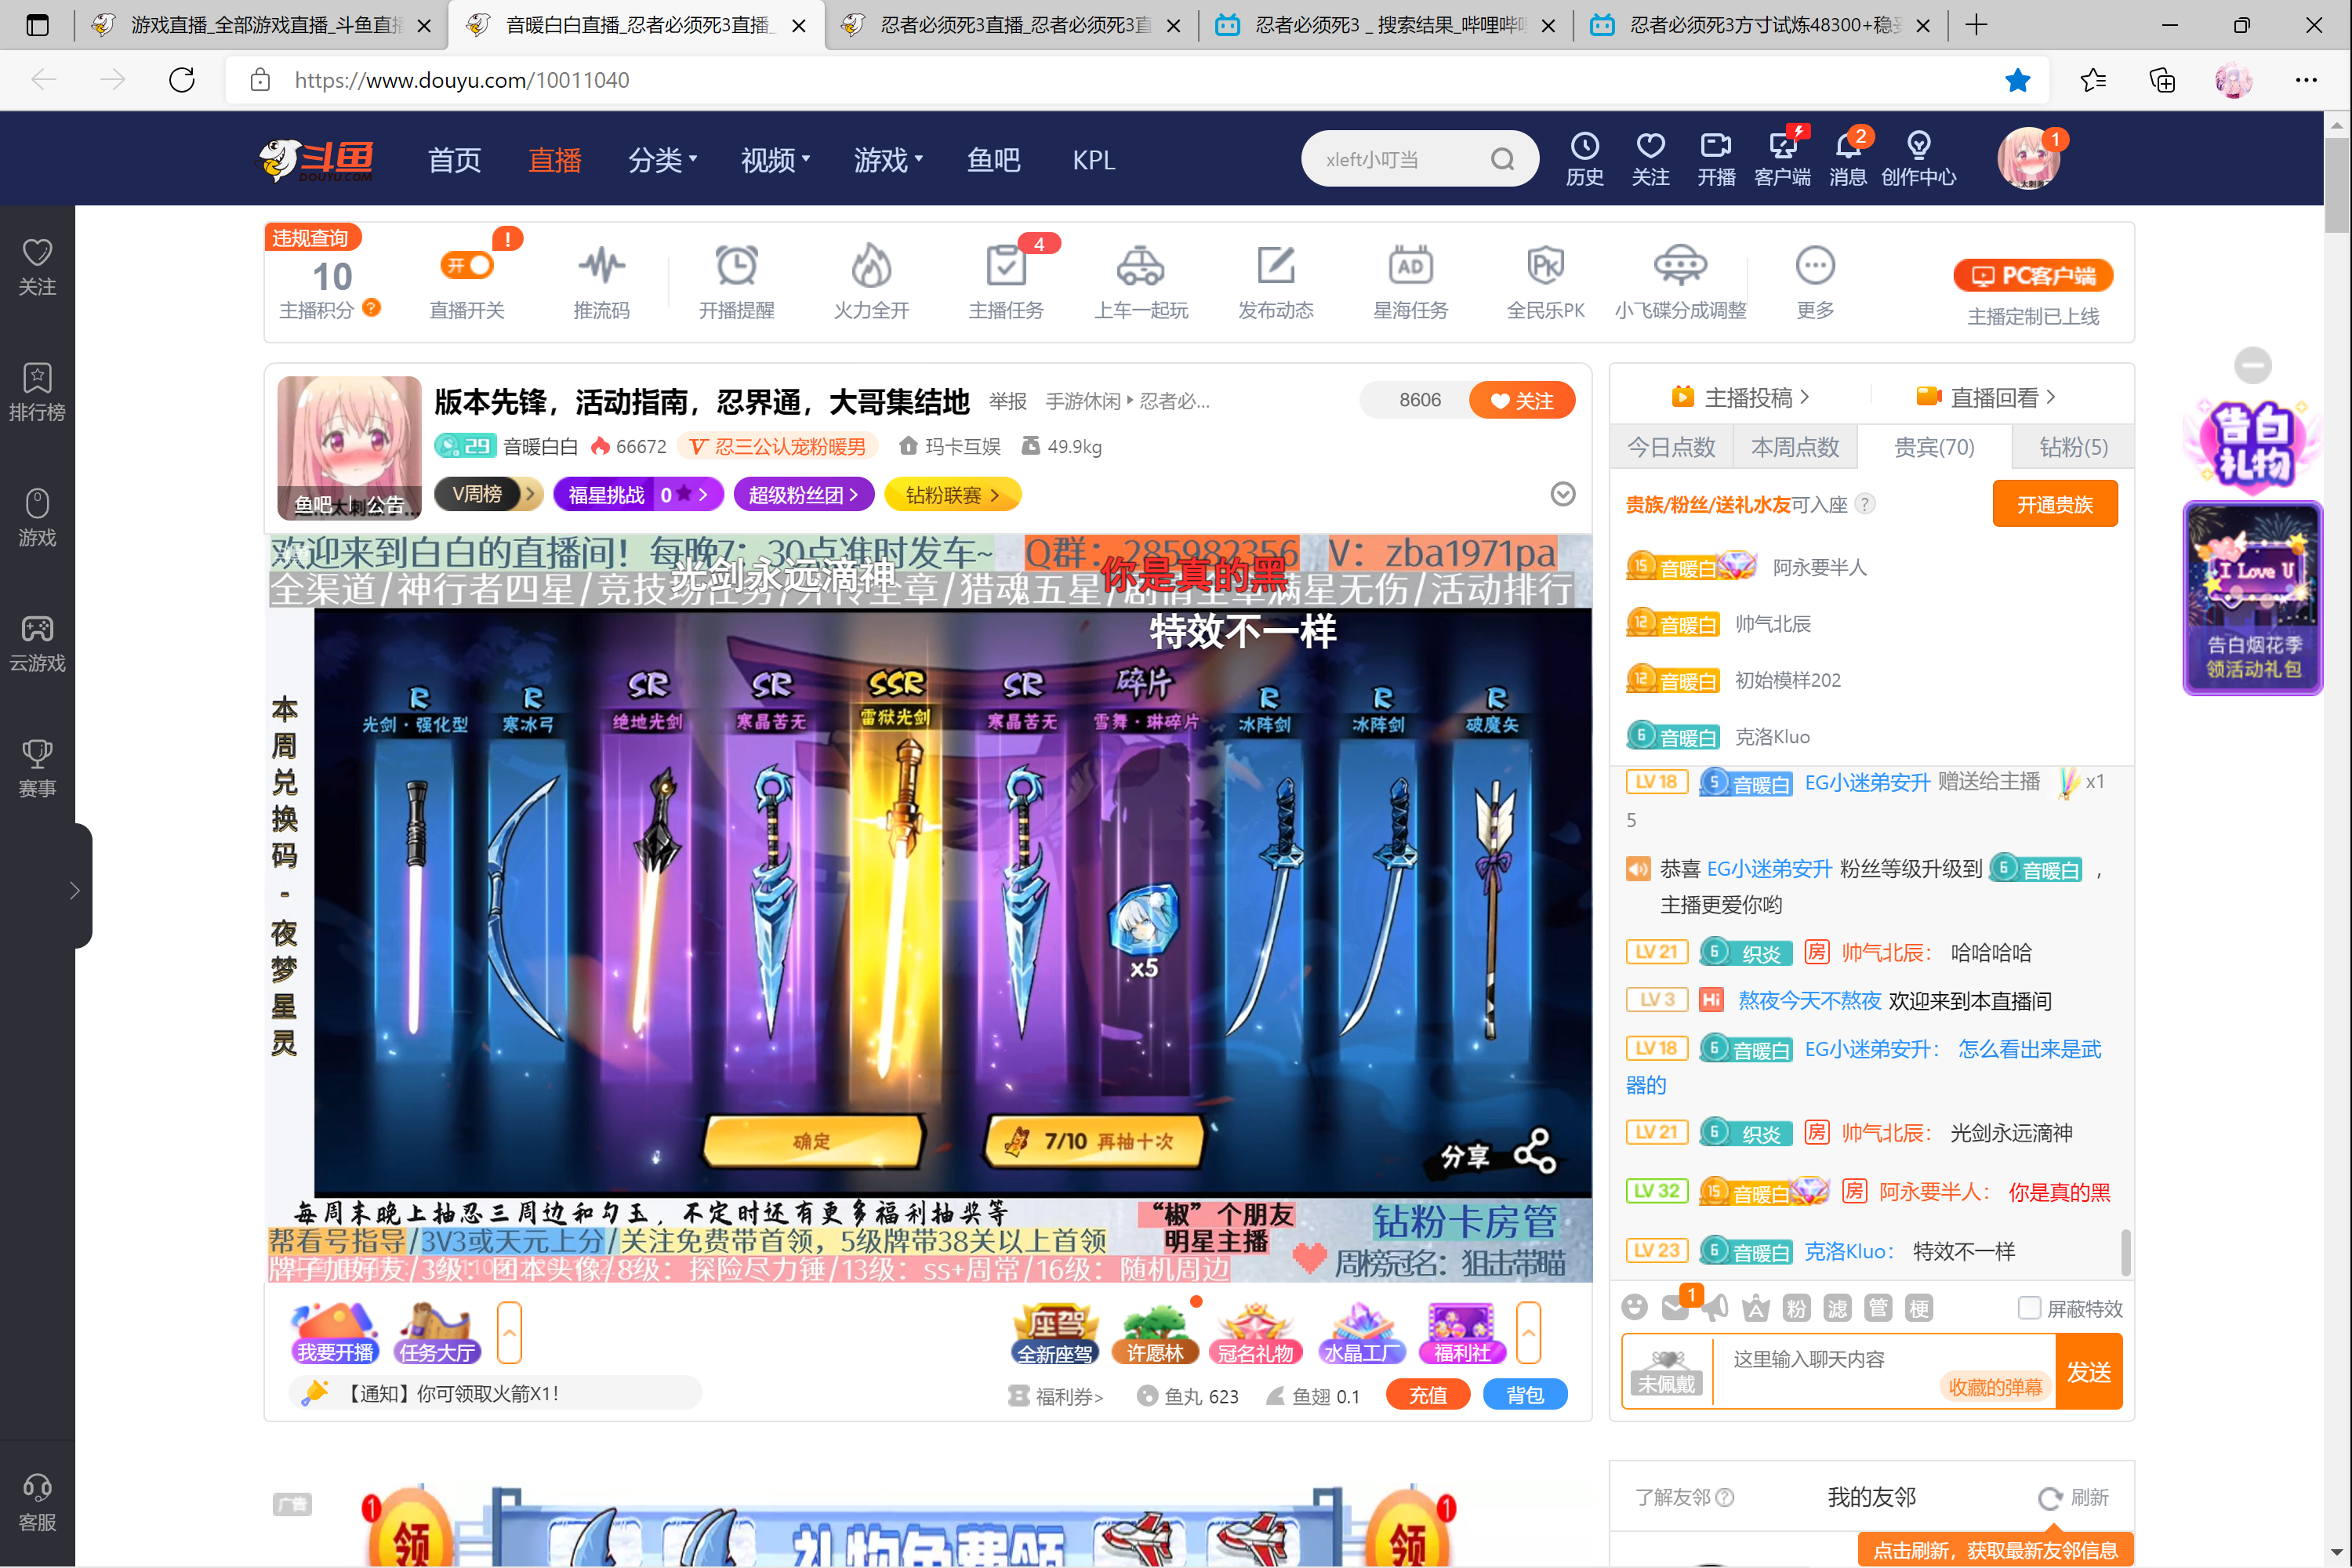Open 水晶工厂 gift icon

tap(1362, 1333)
